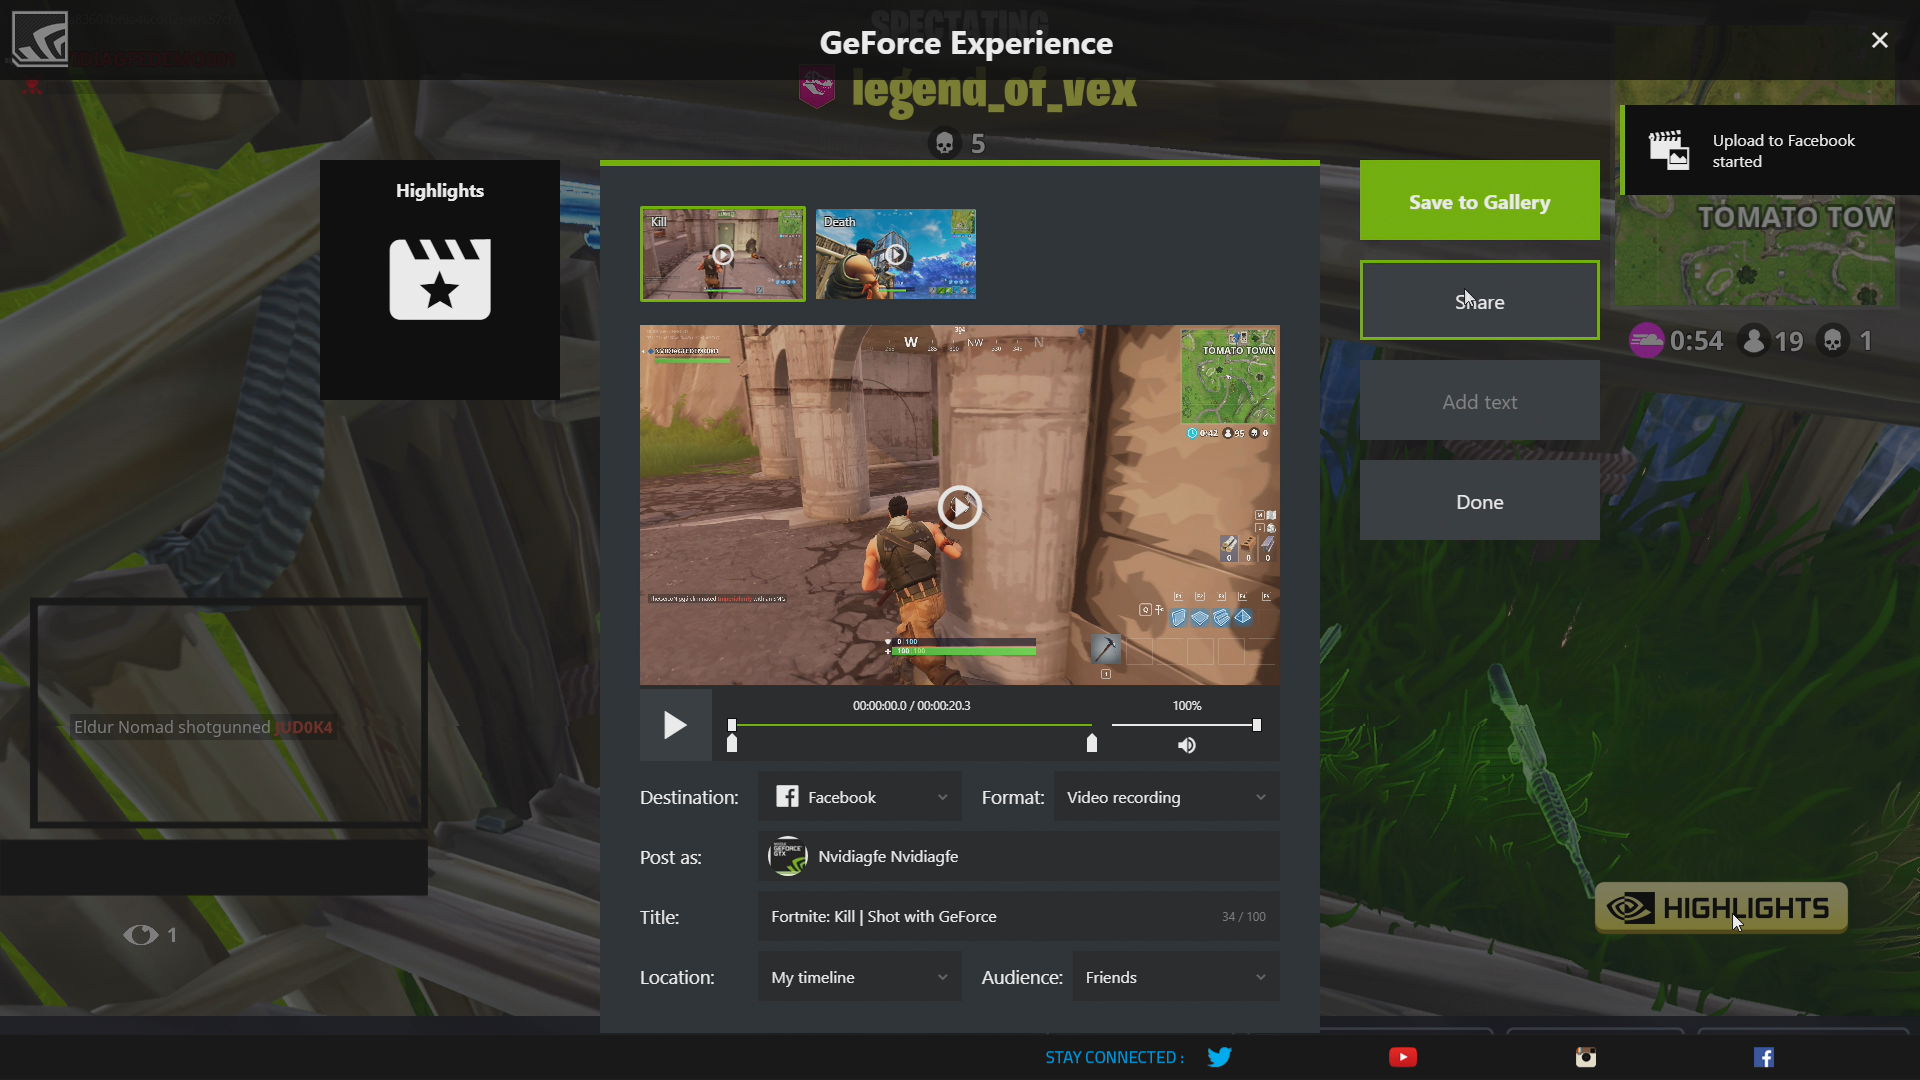Click the Instagram social media icon

click(x=1586, y=1058)
